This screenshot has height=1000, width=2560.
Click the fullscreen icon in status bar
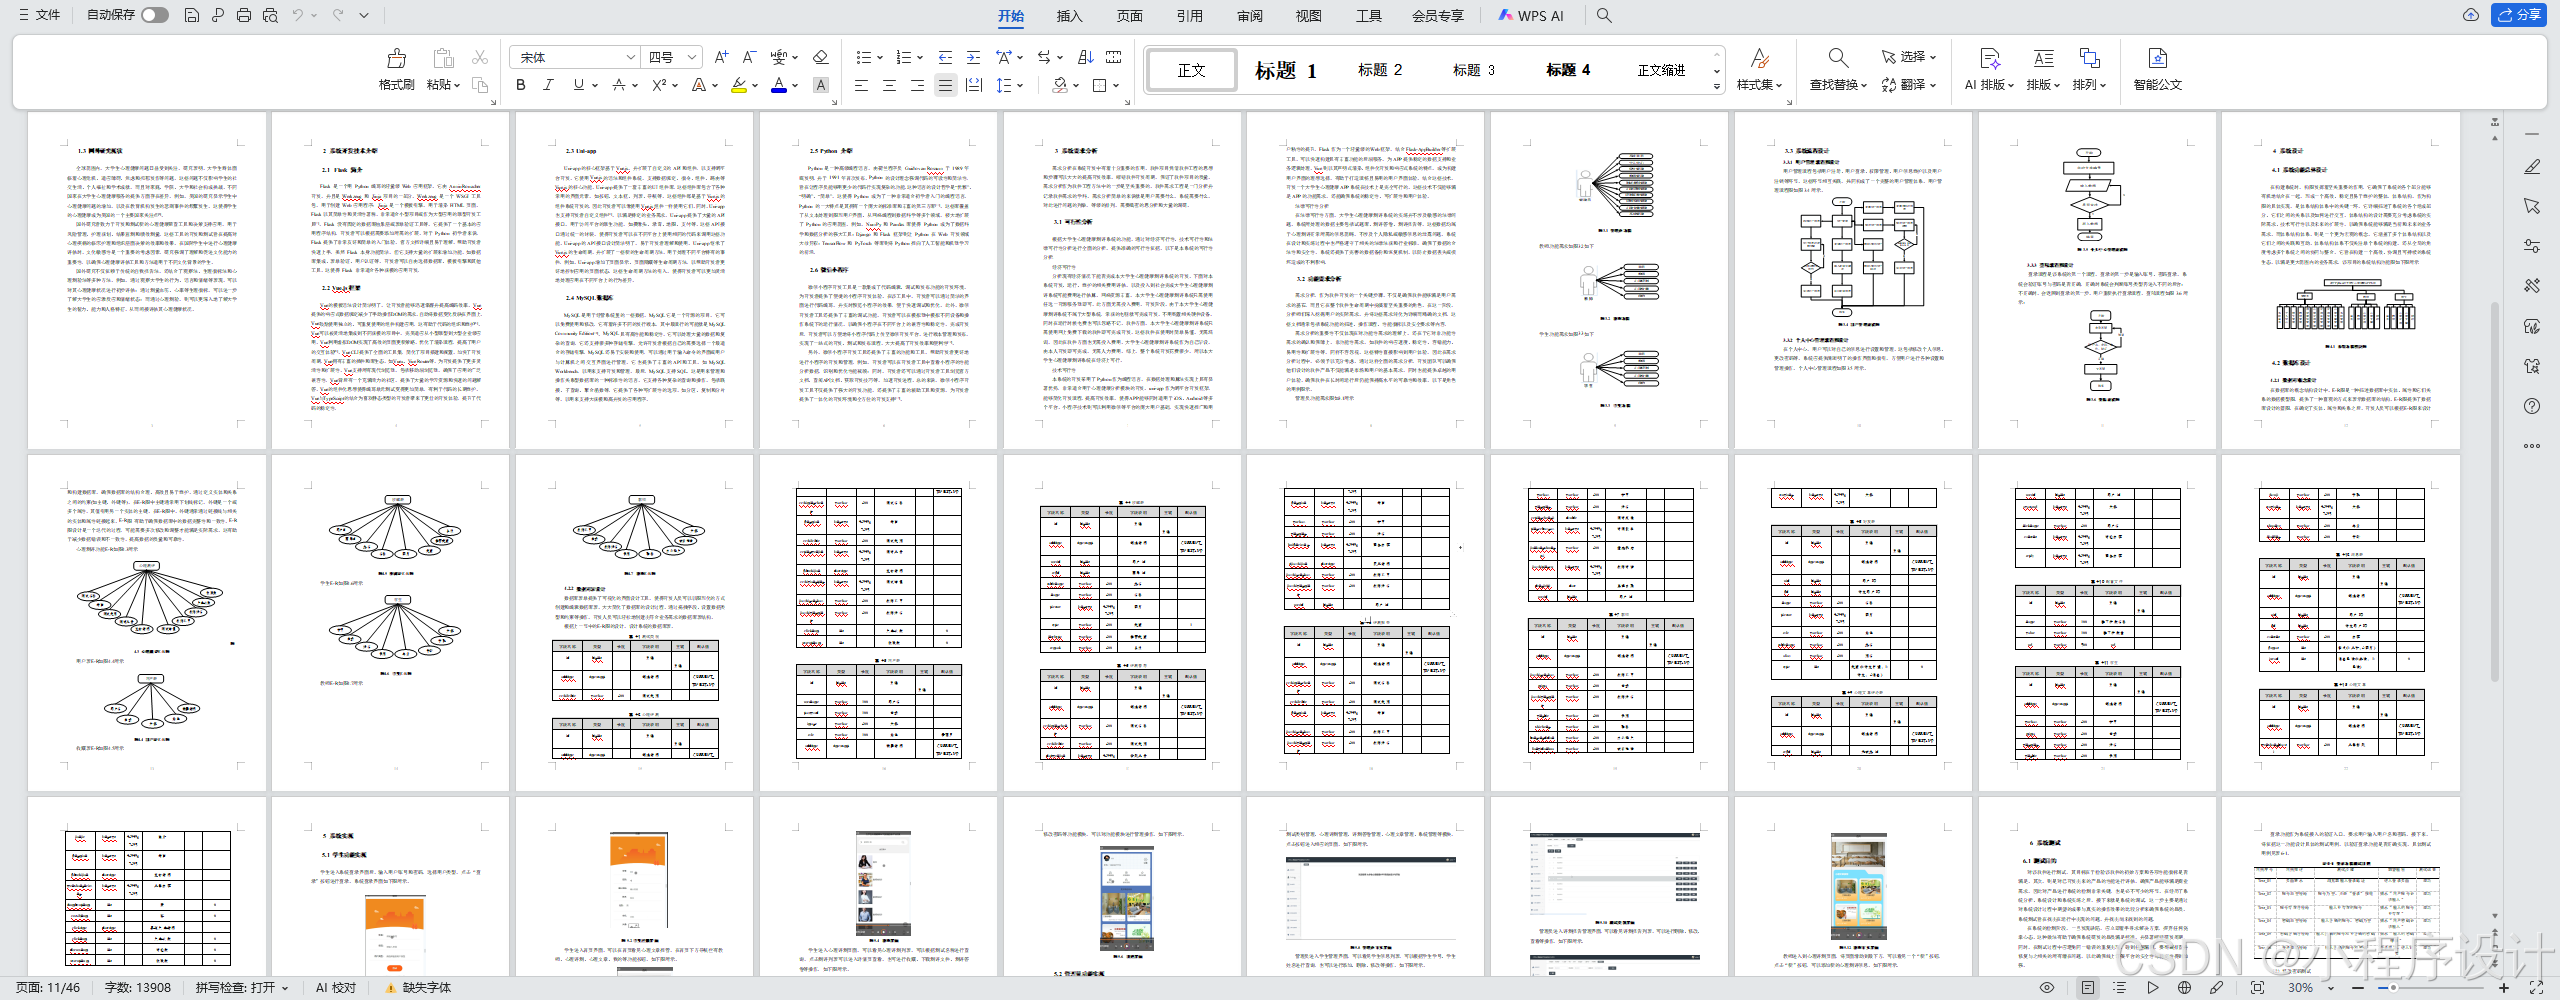[x=2536, y=987]
